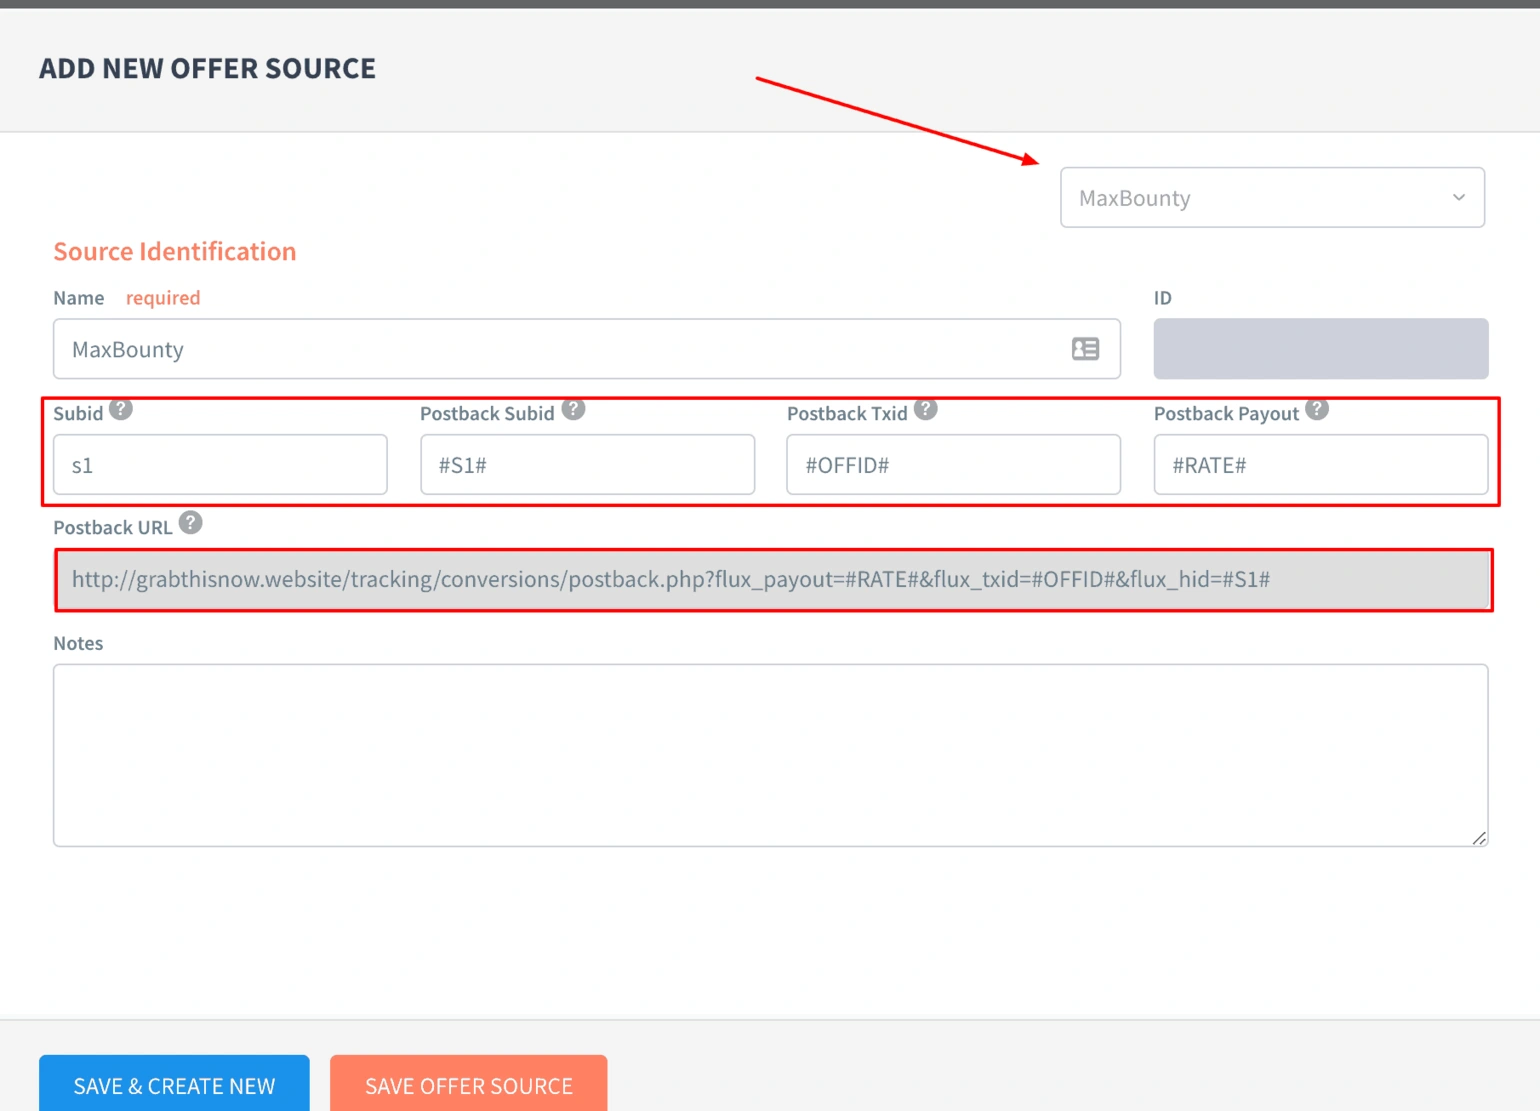Image resolution: width=1540 pixels, height=1111 pixels.
Task: Click the Postback Subid help icon
Action: (x=573, y=410)
